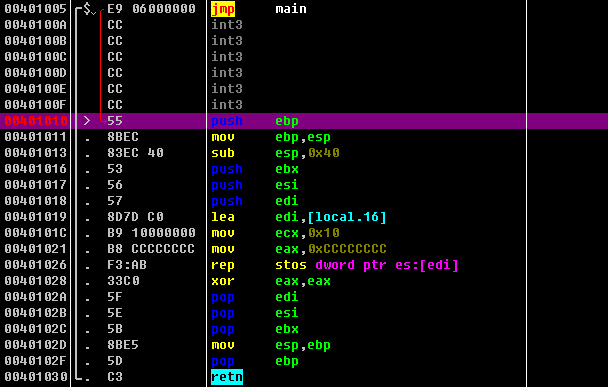Select hex bytes 8D7D C0
This screenshot has height=387, width=608.
point(135,216)
